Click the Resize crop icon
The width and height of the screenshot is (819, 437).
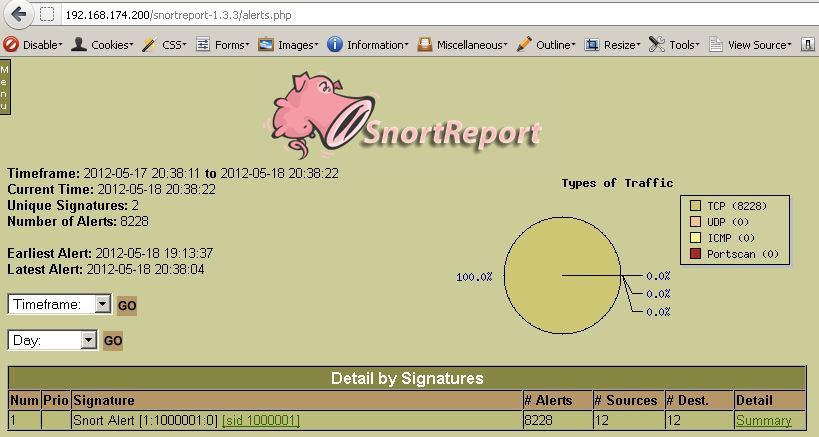coord(591,44)
